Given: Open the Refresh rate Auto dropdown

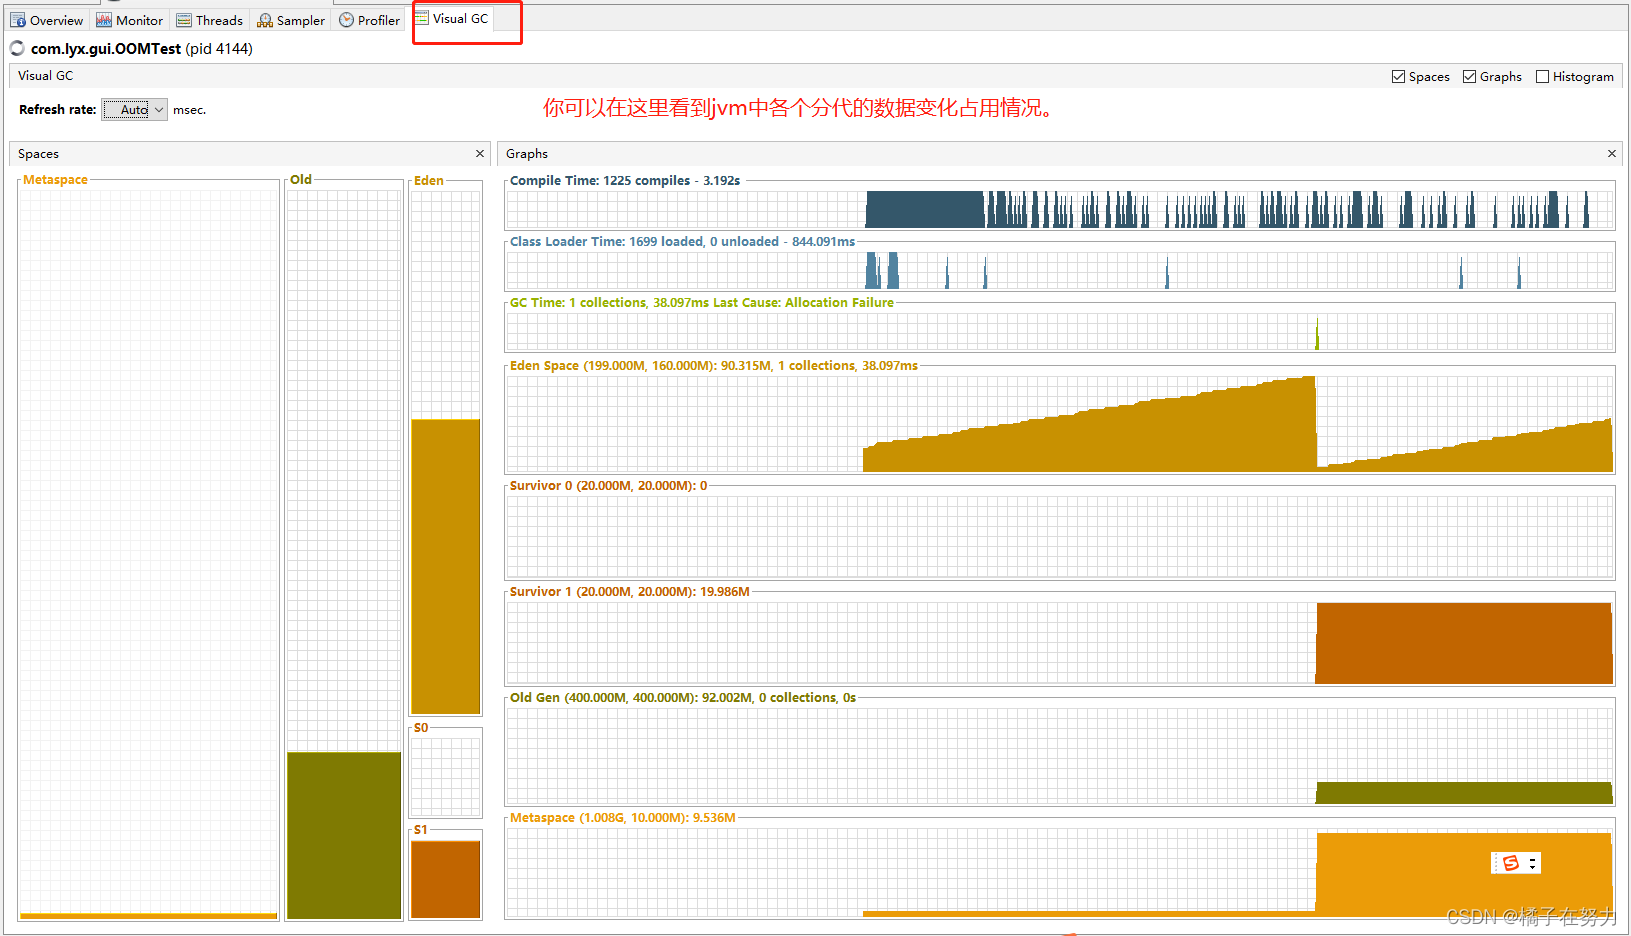Looking at the screenshot, I should pos(135,110).
